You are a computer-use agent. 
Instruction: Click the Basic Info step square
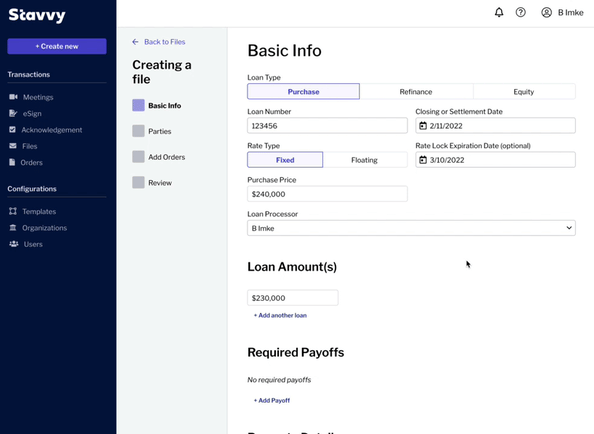pyautogui.click(x=138, y=105)
